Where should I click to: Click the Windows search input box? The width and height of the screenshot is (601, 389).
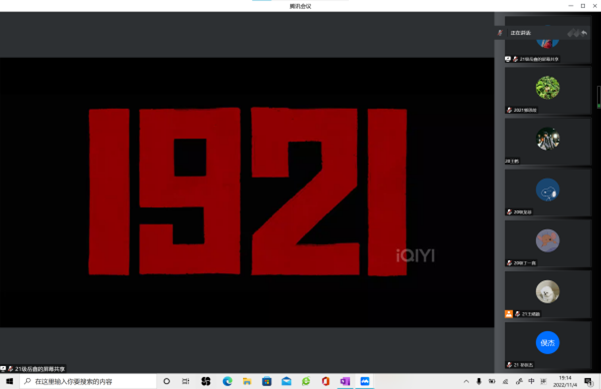(x=88, y=381)
